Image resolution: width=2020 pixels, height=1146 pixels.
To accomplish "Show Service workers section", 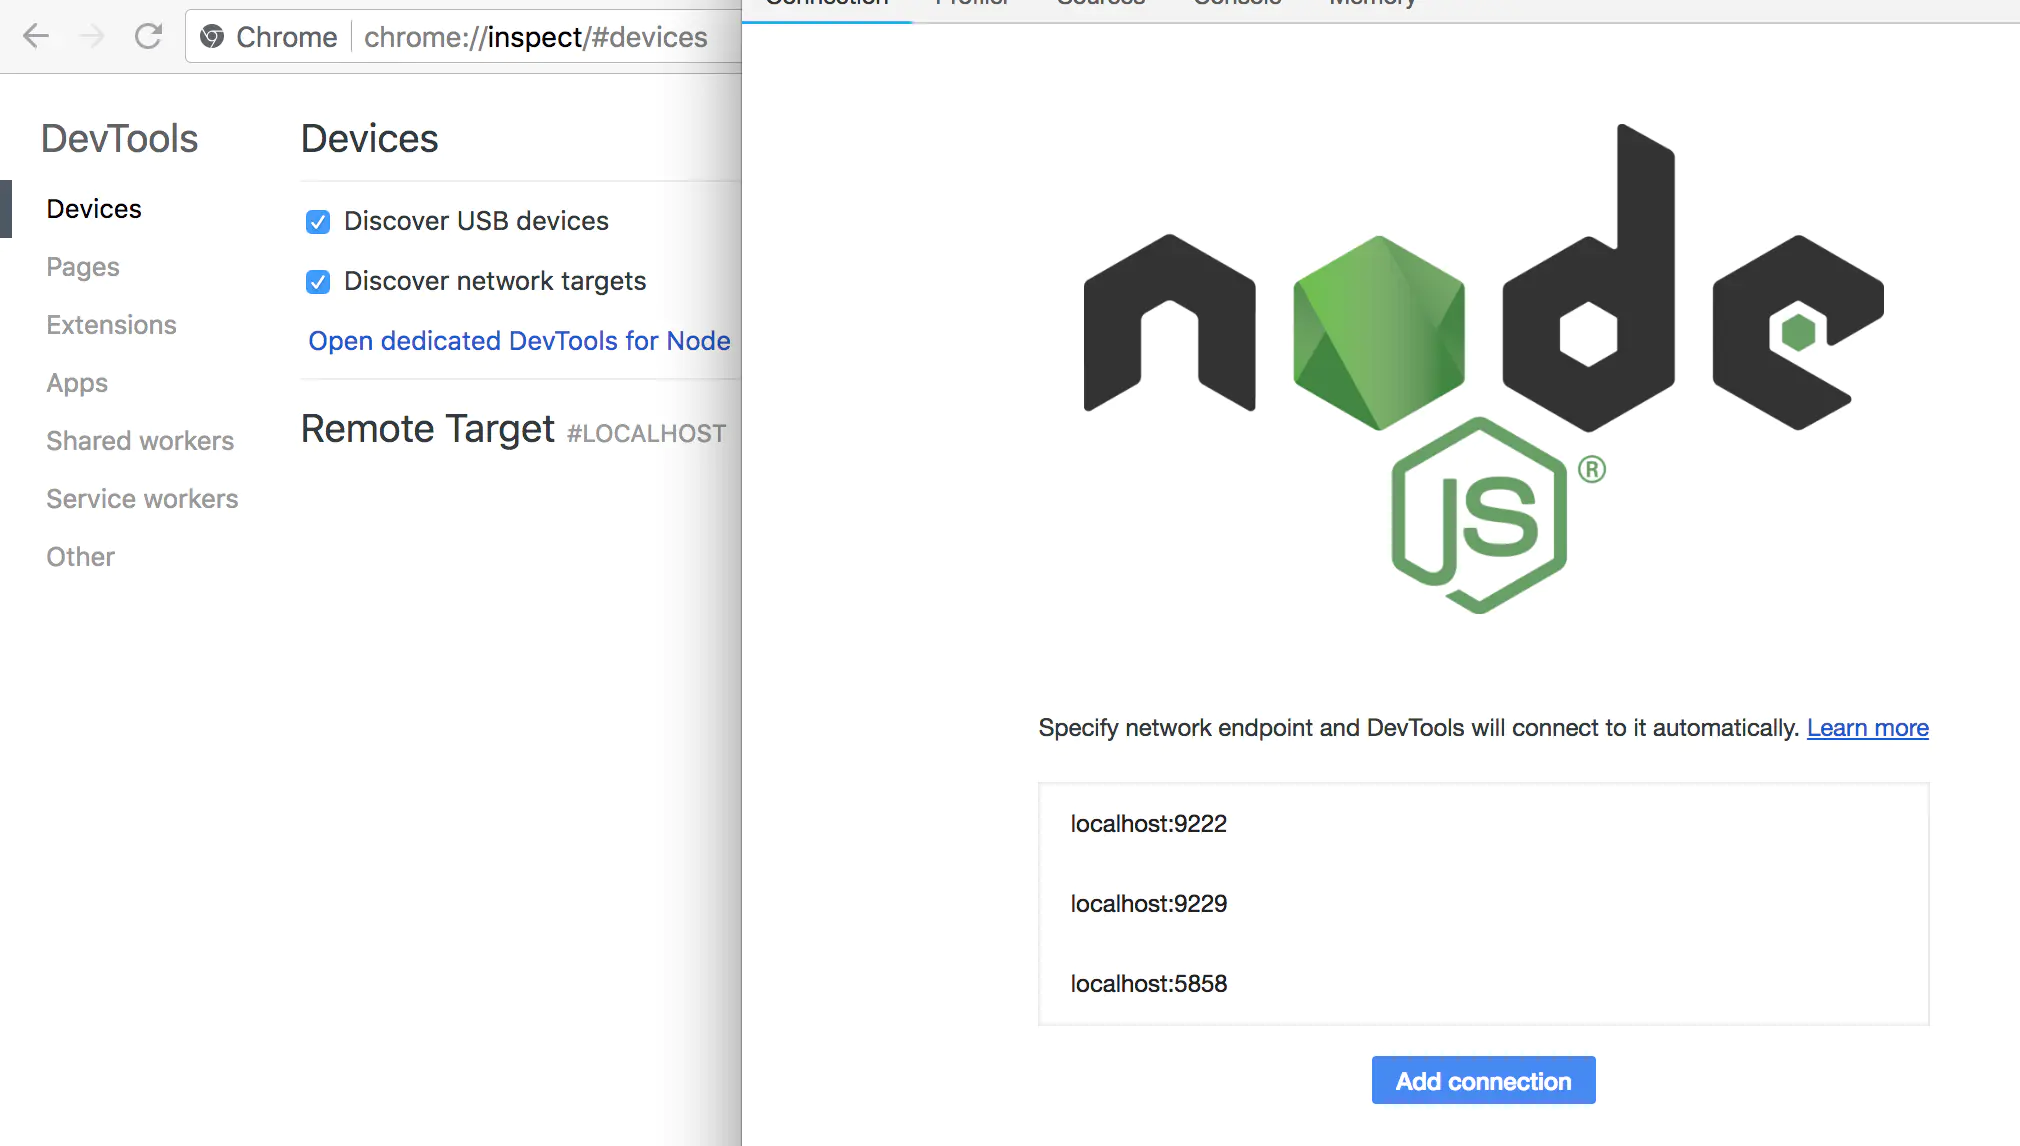I will point(142,499).
